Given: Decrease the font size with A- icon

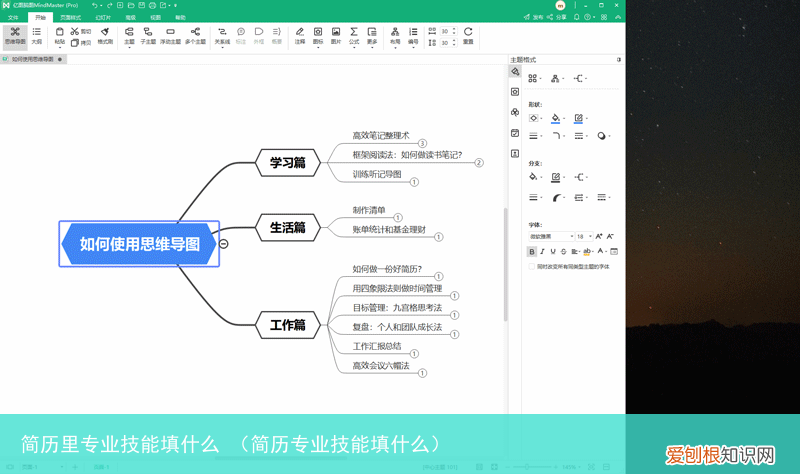Looking at the screenshot, I should 610,236.
